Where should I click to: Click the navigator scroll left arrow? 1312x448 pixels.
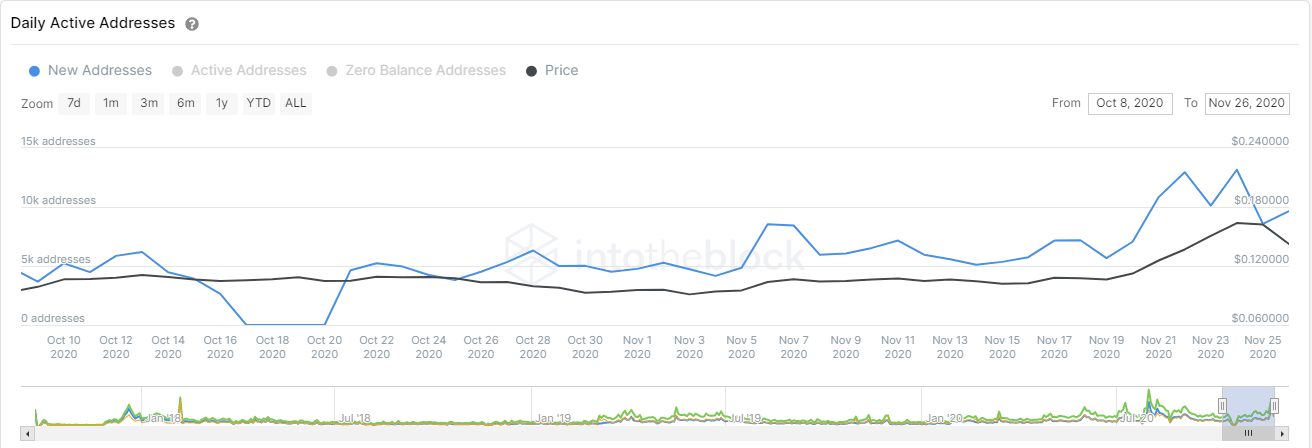(x=27, y=434)
